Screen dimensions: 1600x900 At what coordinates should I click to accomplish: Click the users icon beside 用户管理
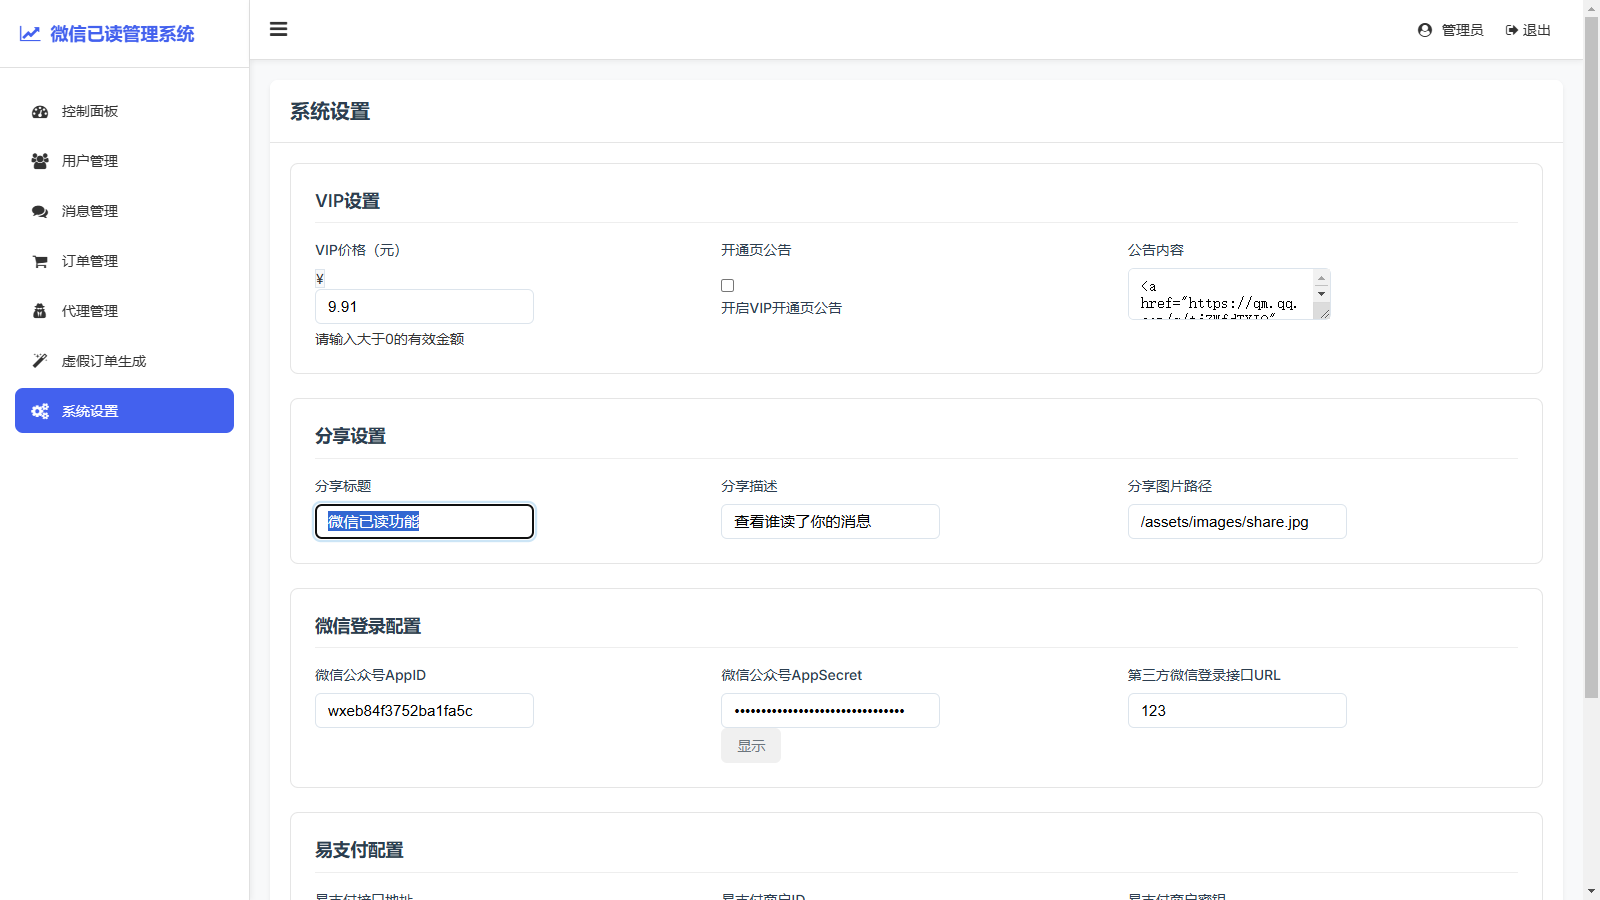(40, 161)
